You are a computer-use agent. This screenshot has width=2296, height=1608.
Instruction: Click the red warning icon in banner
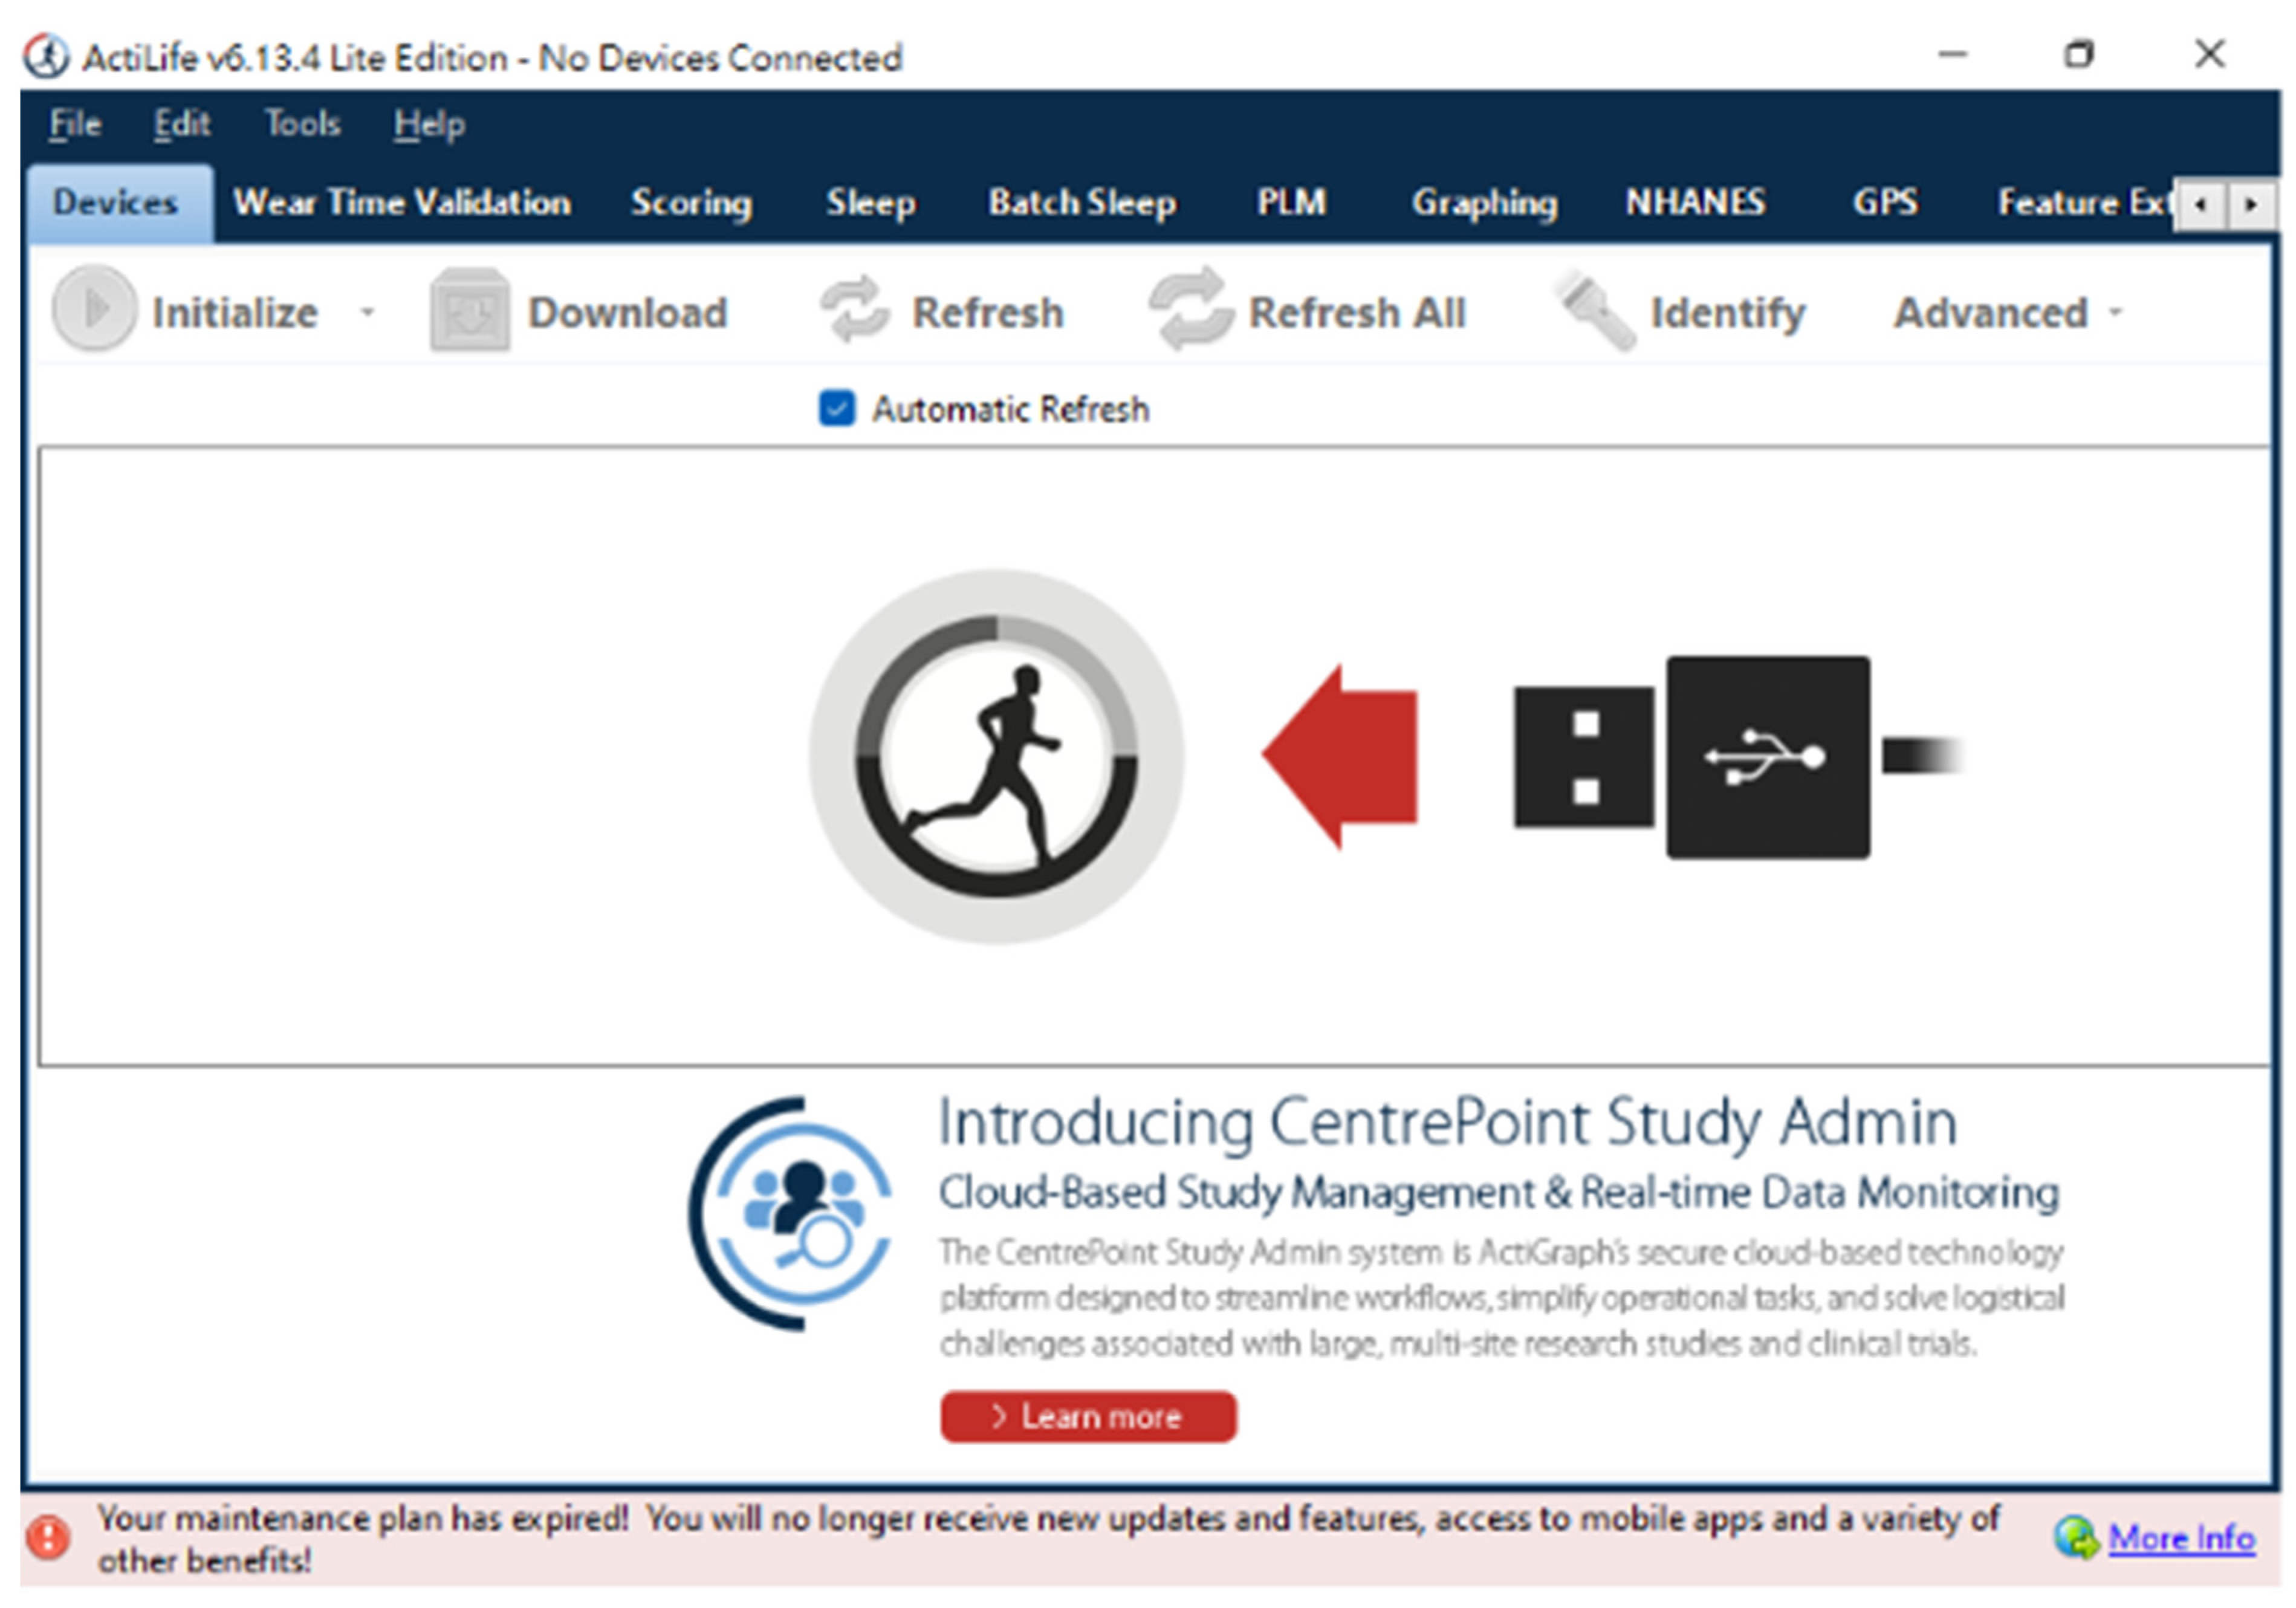47,1538
